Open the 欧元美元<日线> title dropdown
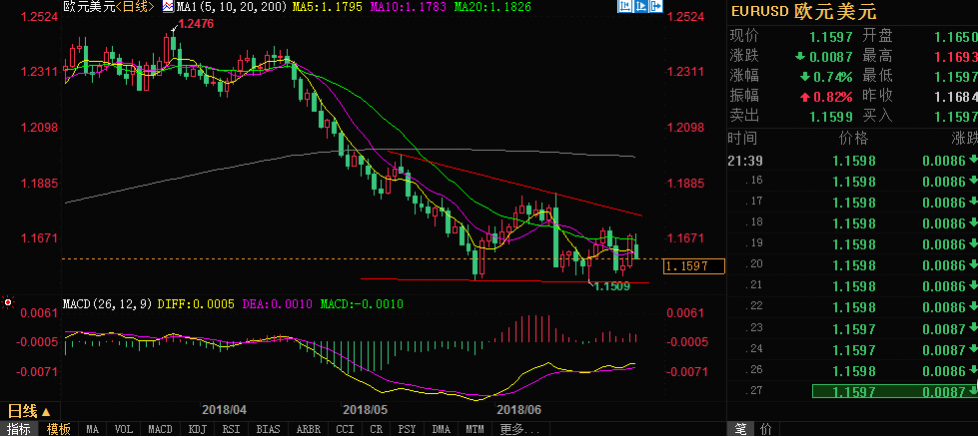Image resolution: width=978 pixels, height=437 pixels. click(x=95, y=6)
